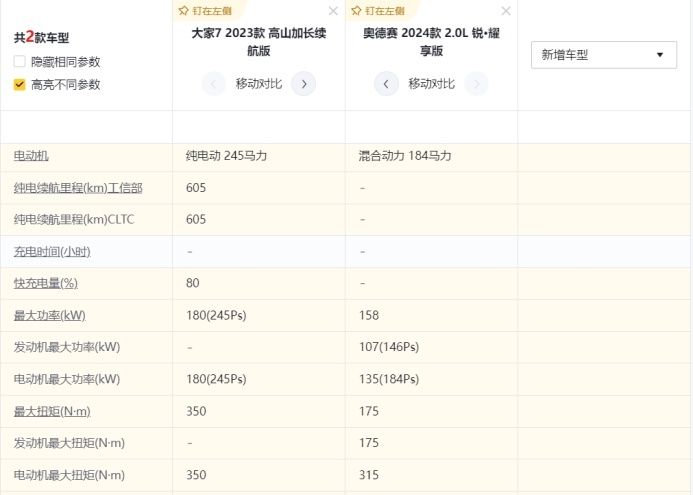Click 350 in 最大扭矩 row

[196, 411]
